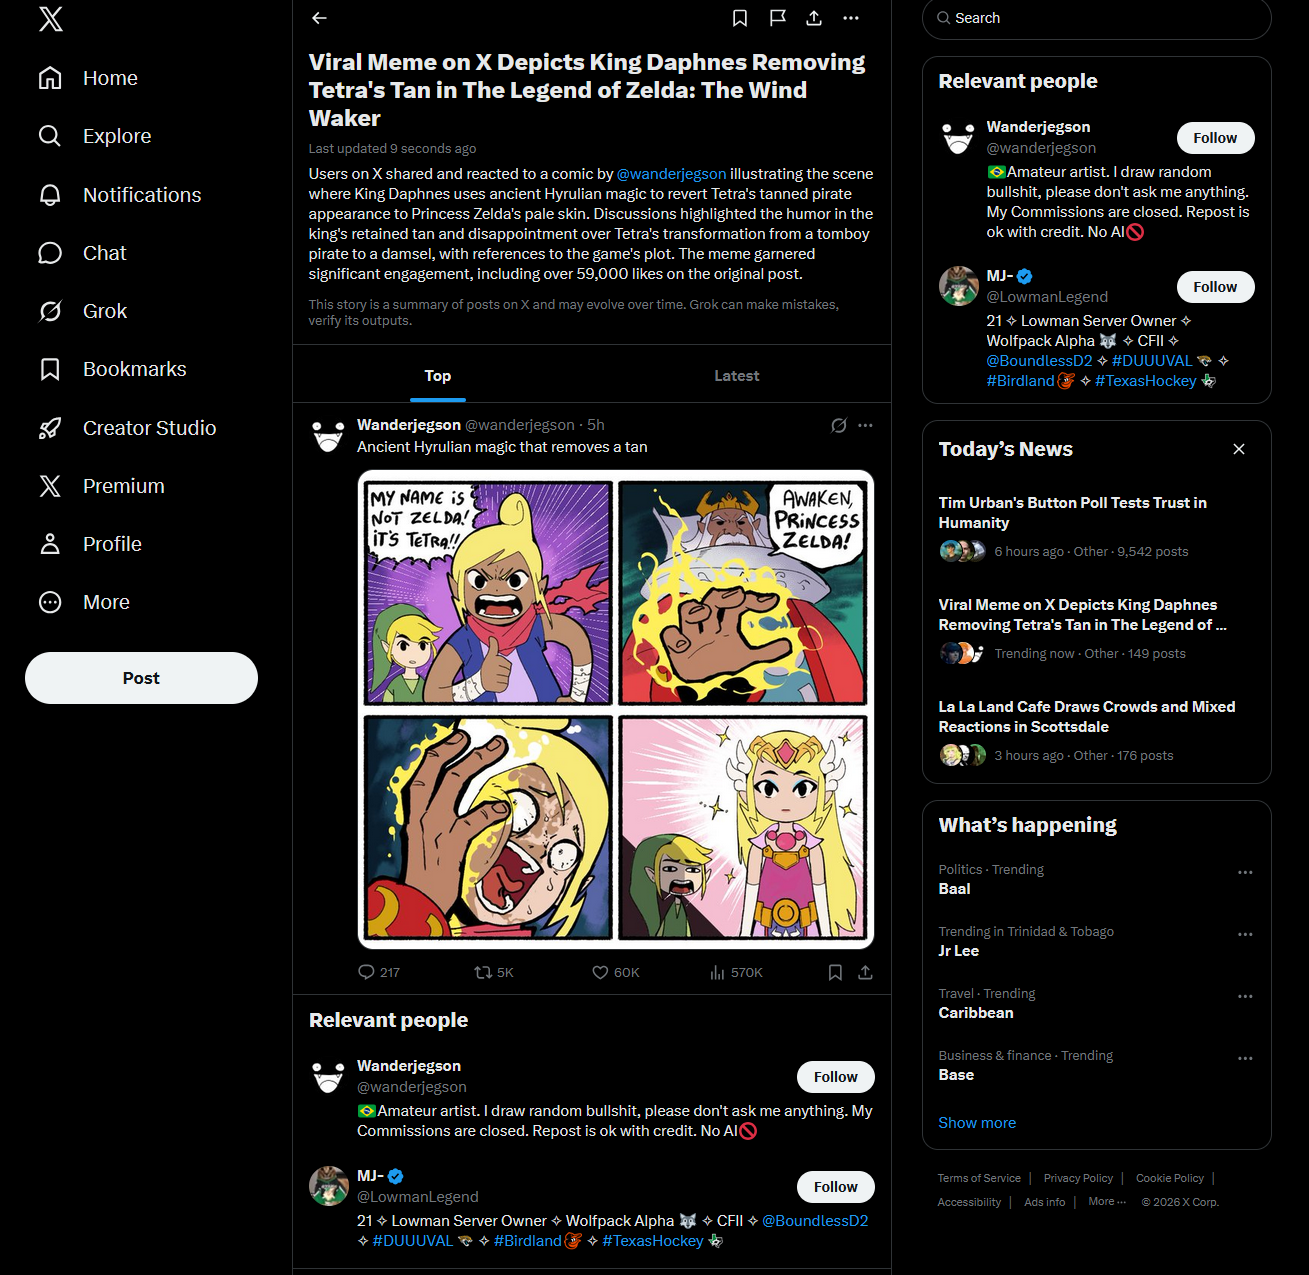Screen dimensions: 1309x1275
Task: Switch to the Latest tab
Action: click(737, 375)
